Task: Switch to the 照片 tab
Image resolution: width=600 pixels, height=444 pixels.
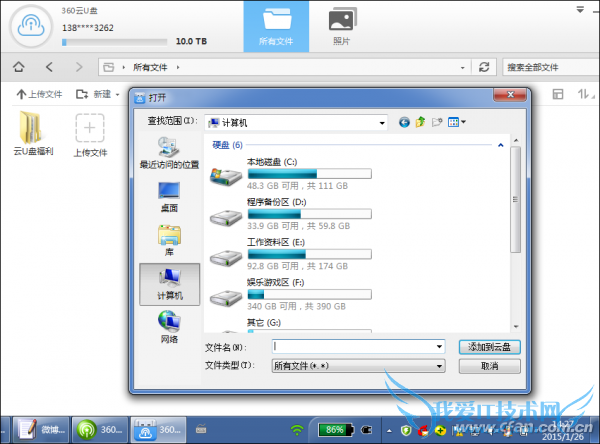Action: (342, 26)
